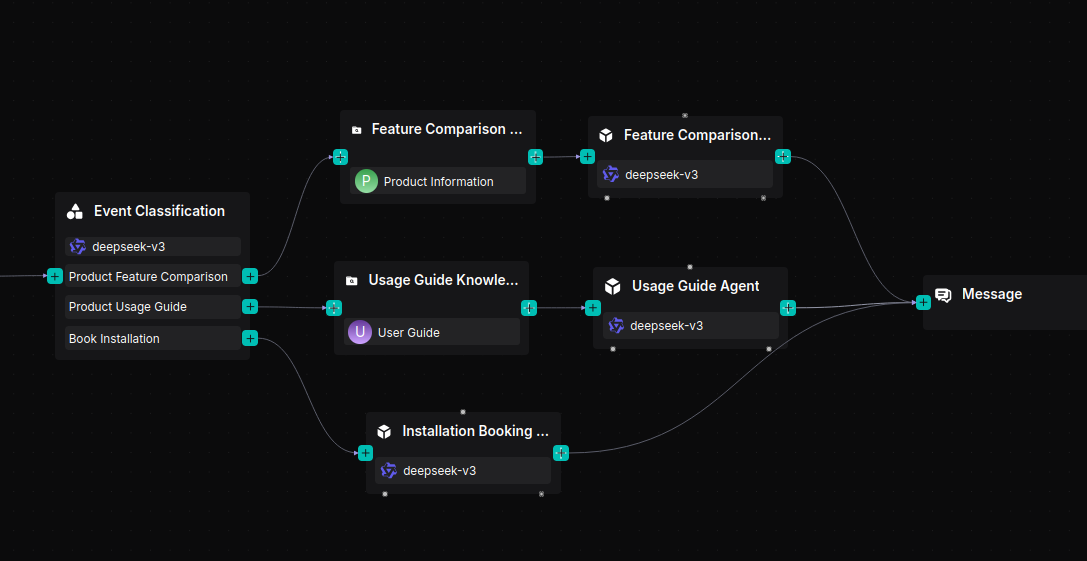Image resolution: width=1087 pixels, height=561 pixels.
Task: Click the Message node chat icon
Action: [943, 295]
